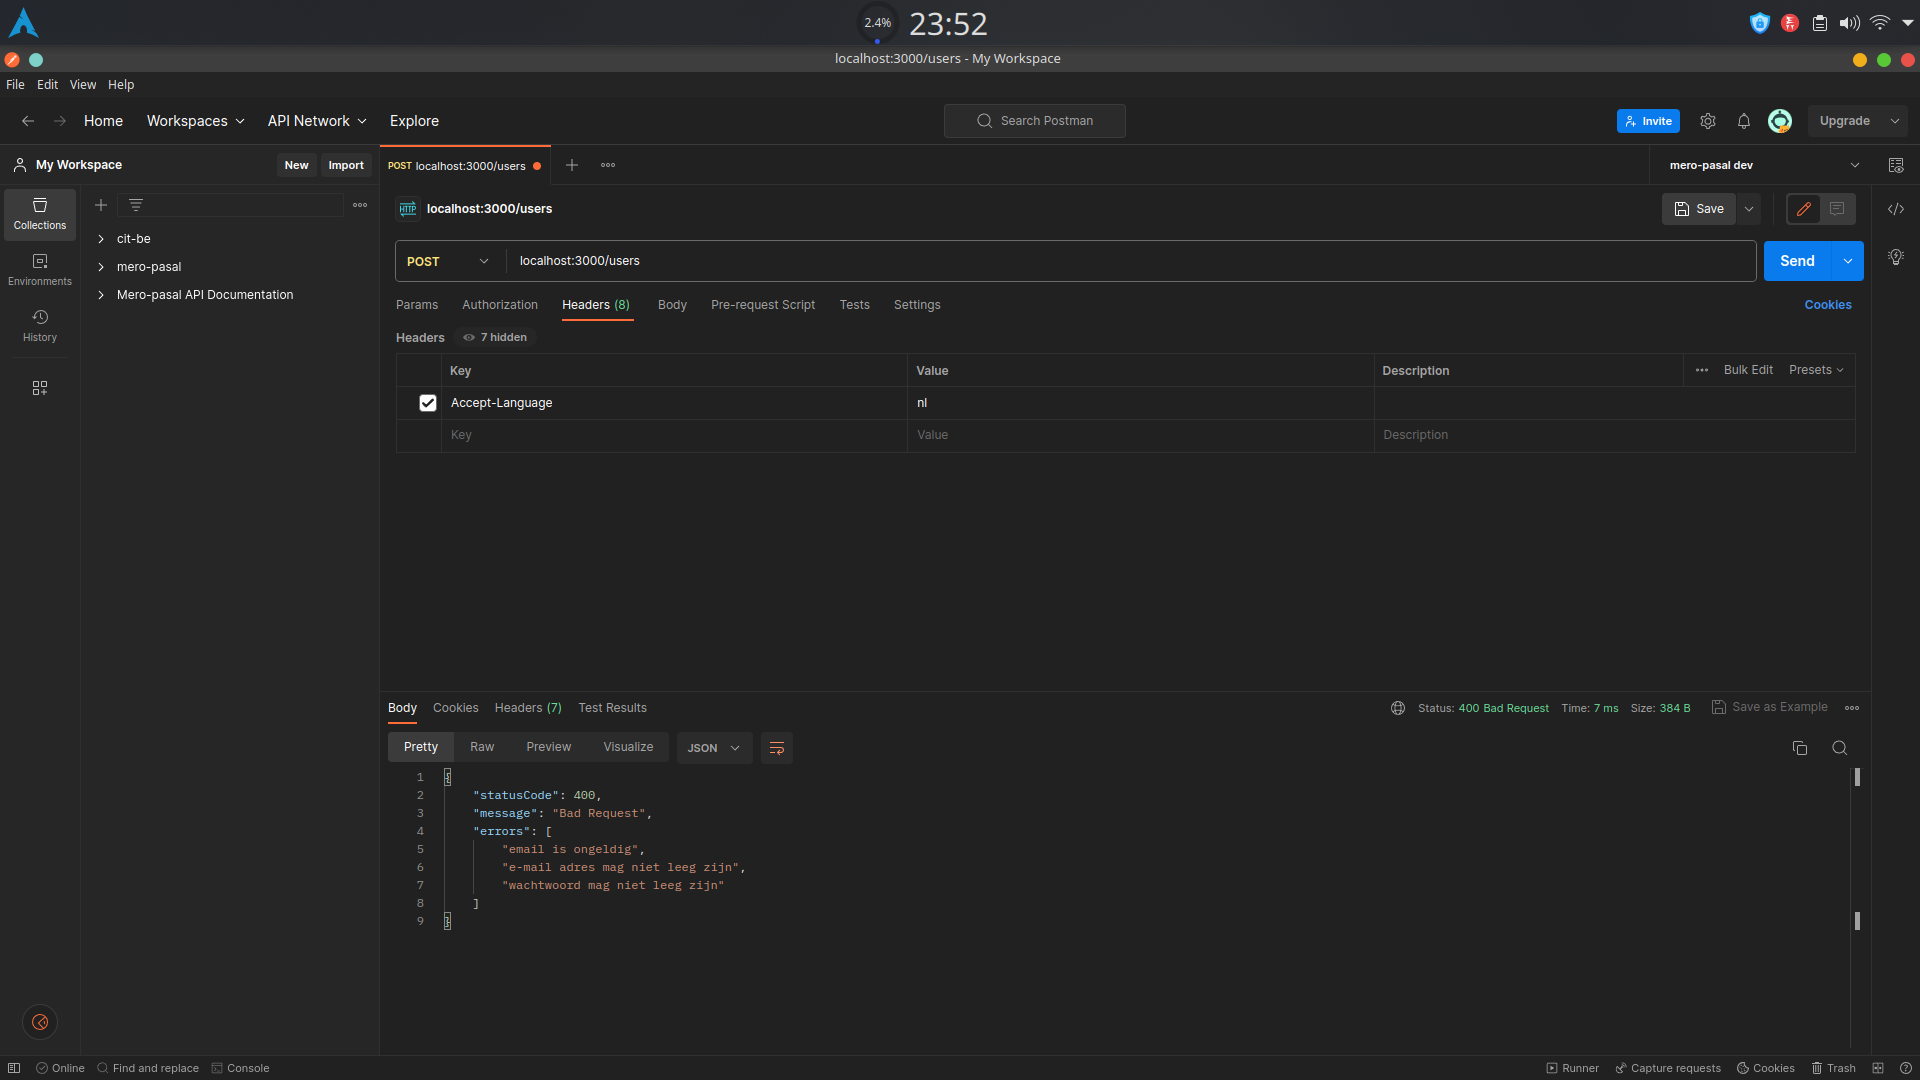Search the response body using magnifier icon
The image size is (1920, 1080).
[1839, 748]
